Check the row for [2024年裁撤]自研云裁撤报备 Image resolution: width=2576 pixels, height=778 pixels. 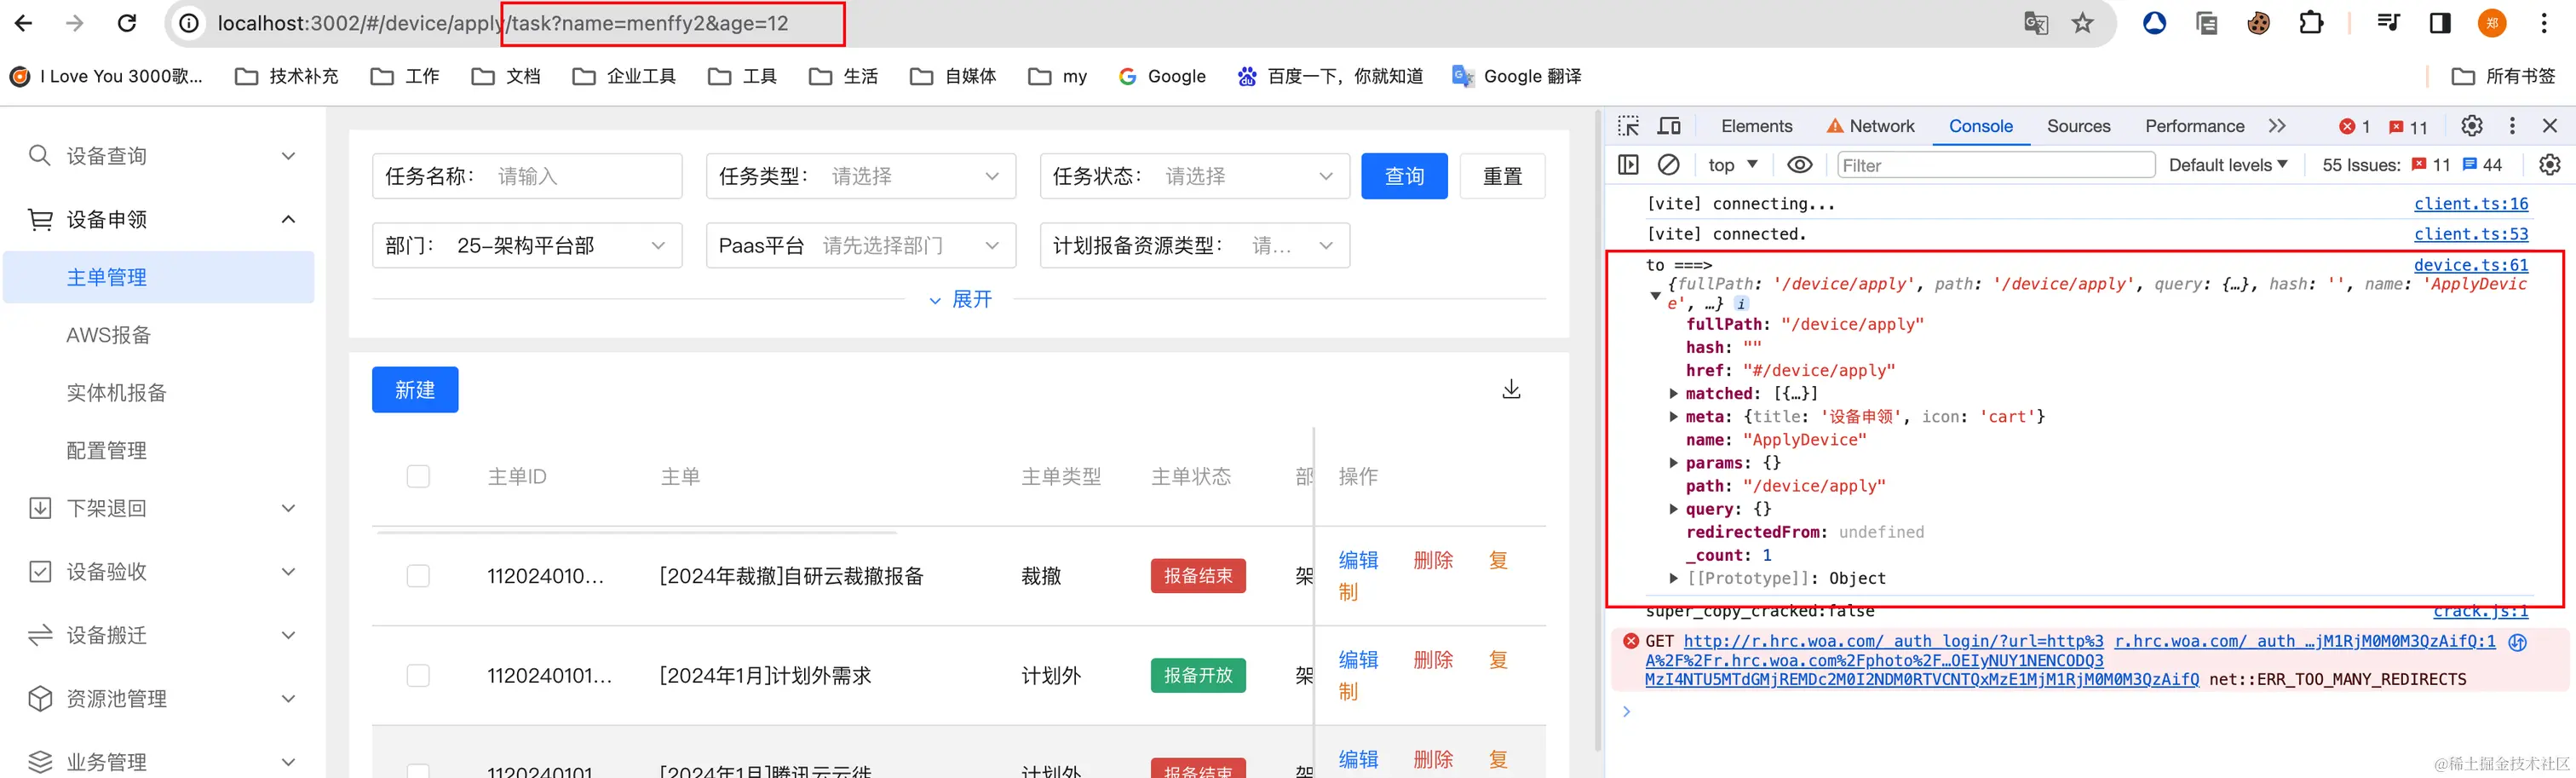click(x=418, y=576)
